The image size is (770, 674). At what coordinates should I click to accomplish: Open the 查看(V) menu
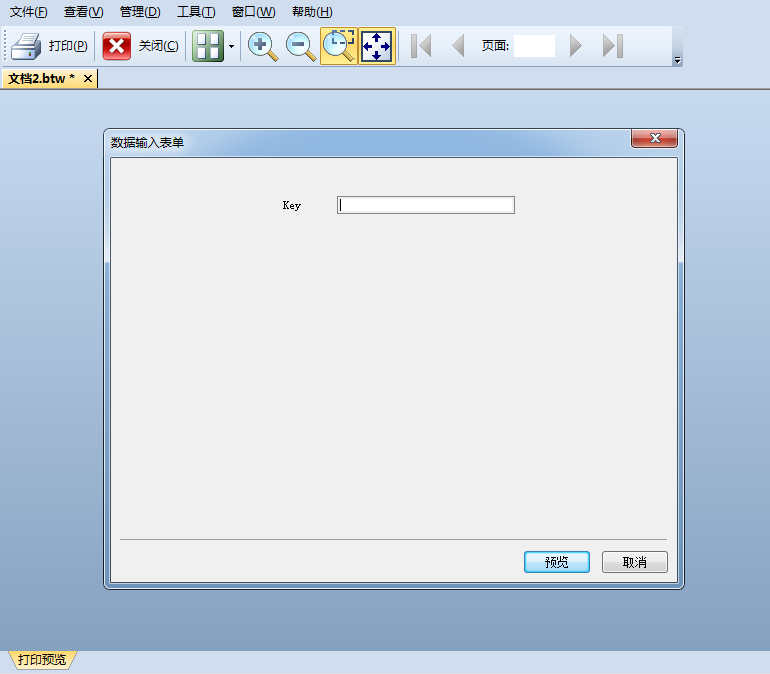(x=83, y=12)
